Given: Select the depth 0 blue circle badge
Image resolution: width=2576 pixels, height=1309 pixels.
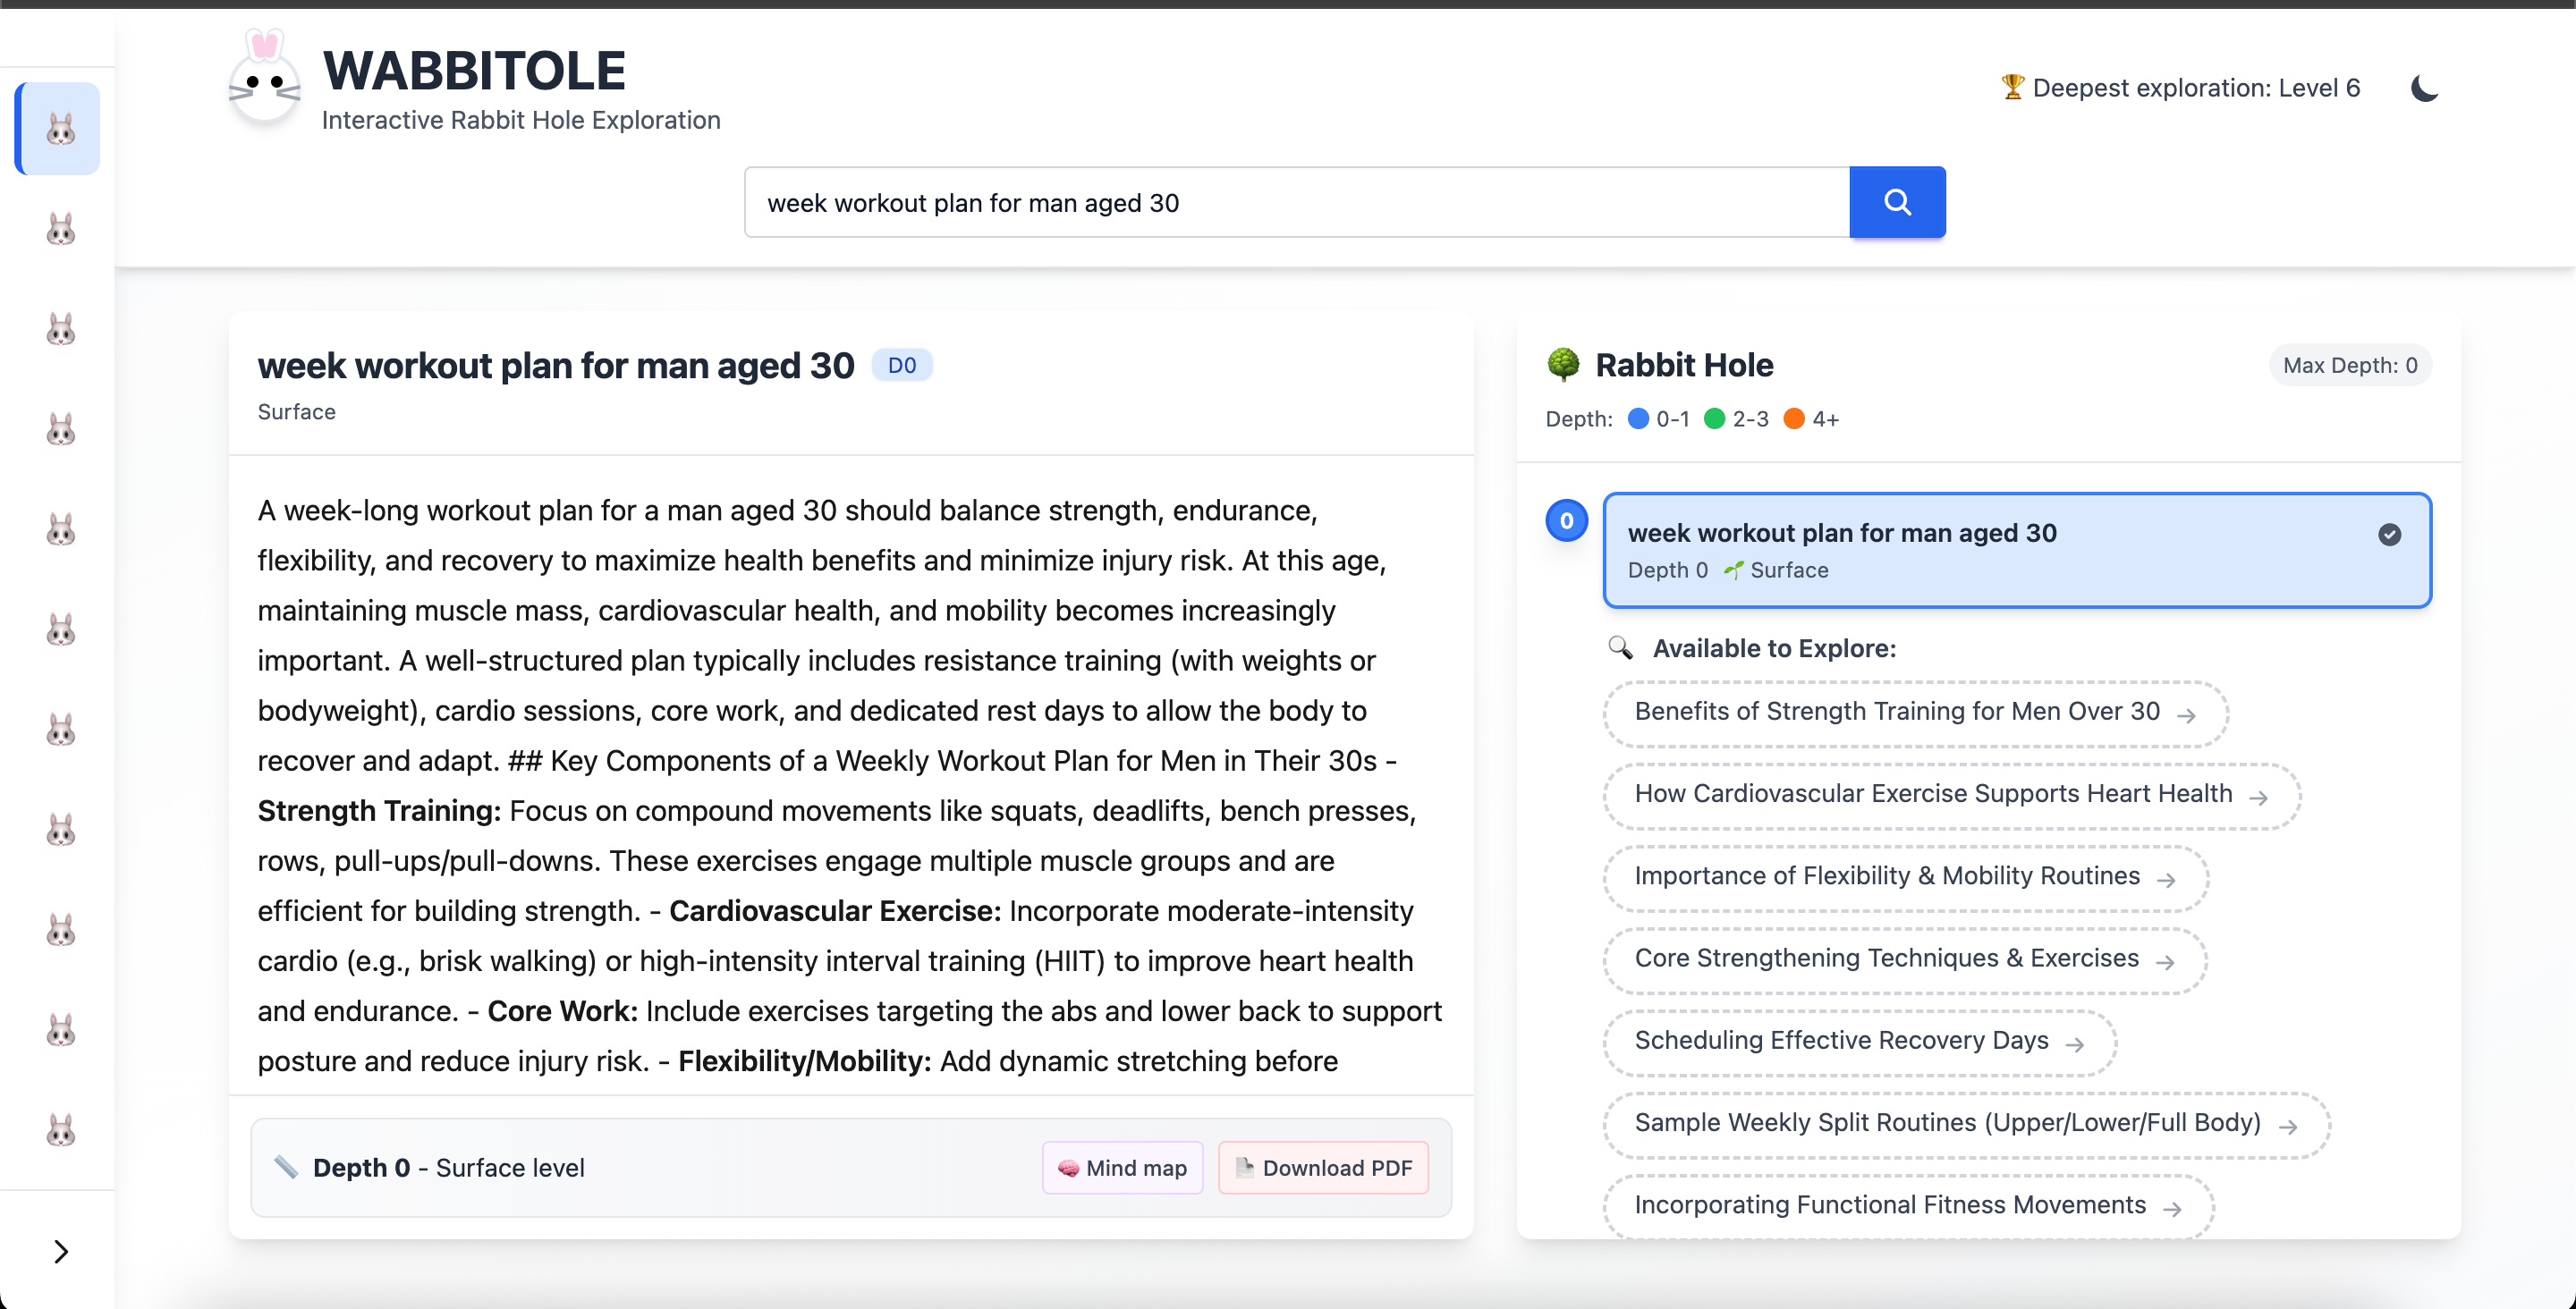Looking at the screenshot, I should [1566, 520].
